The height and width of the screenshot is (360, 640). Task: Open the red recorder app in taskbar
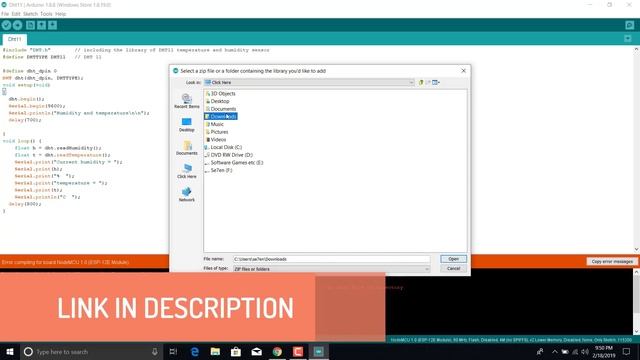coord(298,351)
